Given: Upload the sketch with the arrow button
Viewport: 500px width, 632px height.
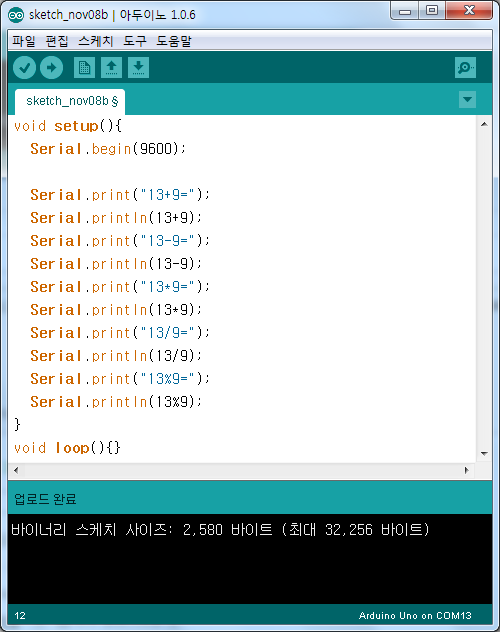Looking at the screenshot, I should (x=51, y=67).
